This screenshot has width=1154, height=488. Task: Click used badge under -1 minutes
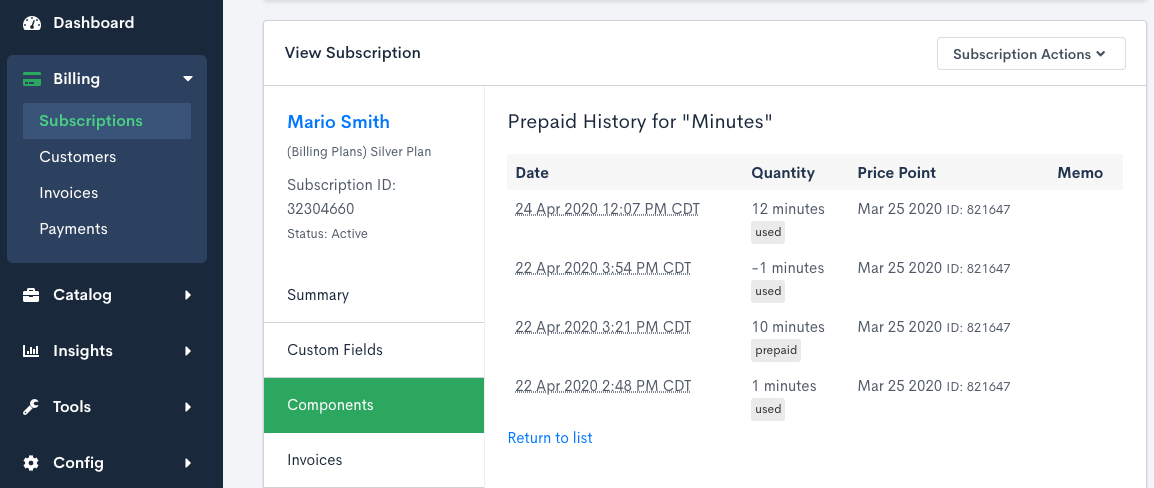pyautogui.click(x=768, y=291)
